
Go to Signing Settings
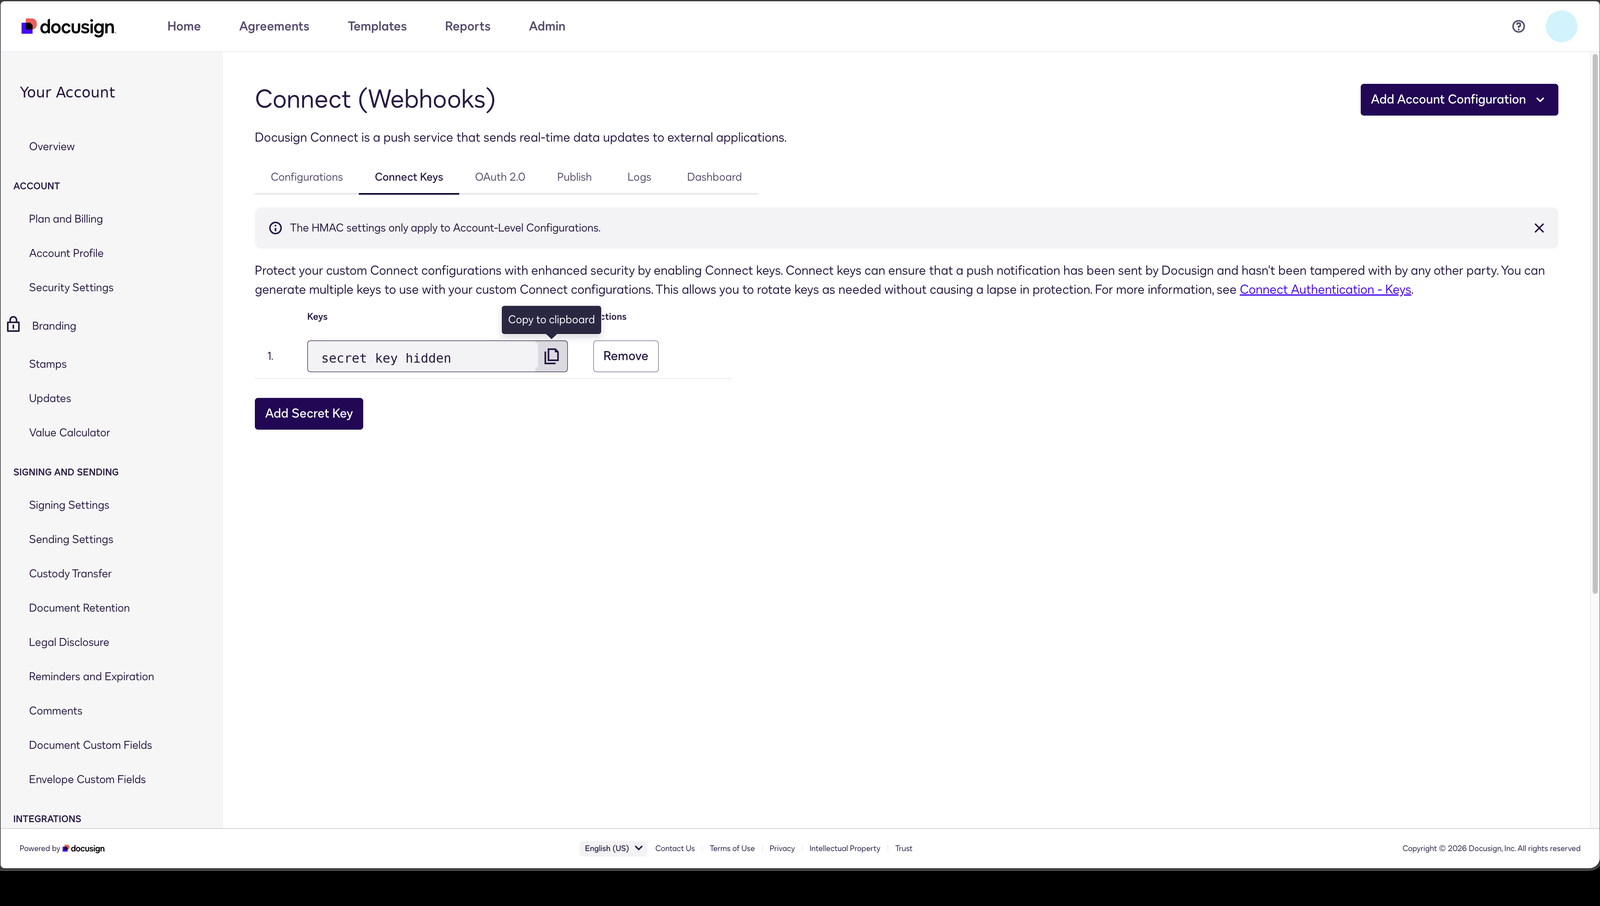[69, 506]
